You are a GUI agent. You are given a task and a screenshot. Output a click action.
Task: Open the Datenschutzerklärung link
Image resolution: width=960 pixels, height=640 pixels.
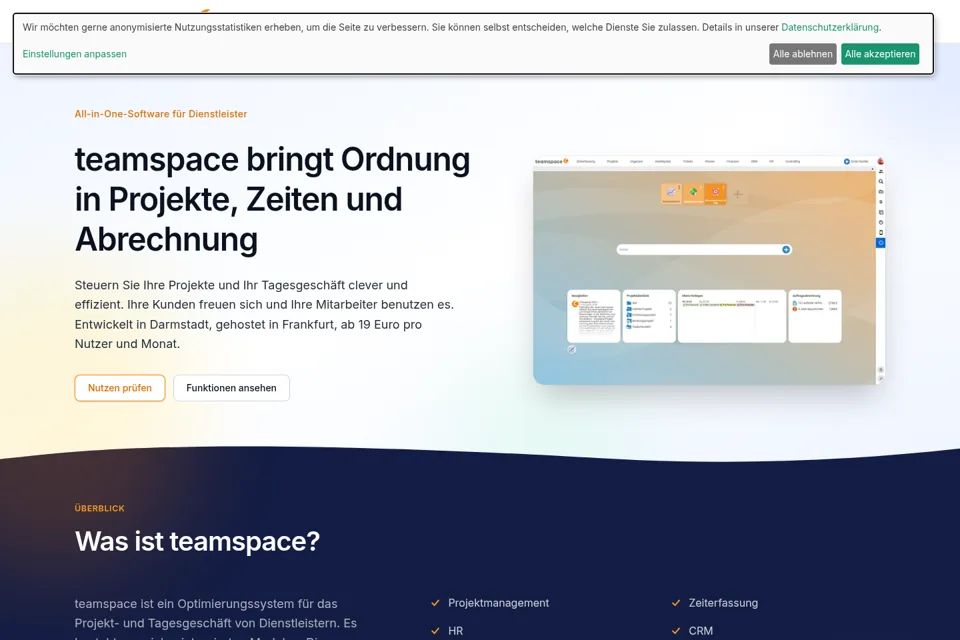pyautogui.click(x=830, y=27)
